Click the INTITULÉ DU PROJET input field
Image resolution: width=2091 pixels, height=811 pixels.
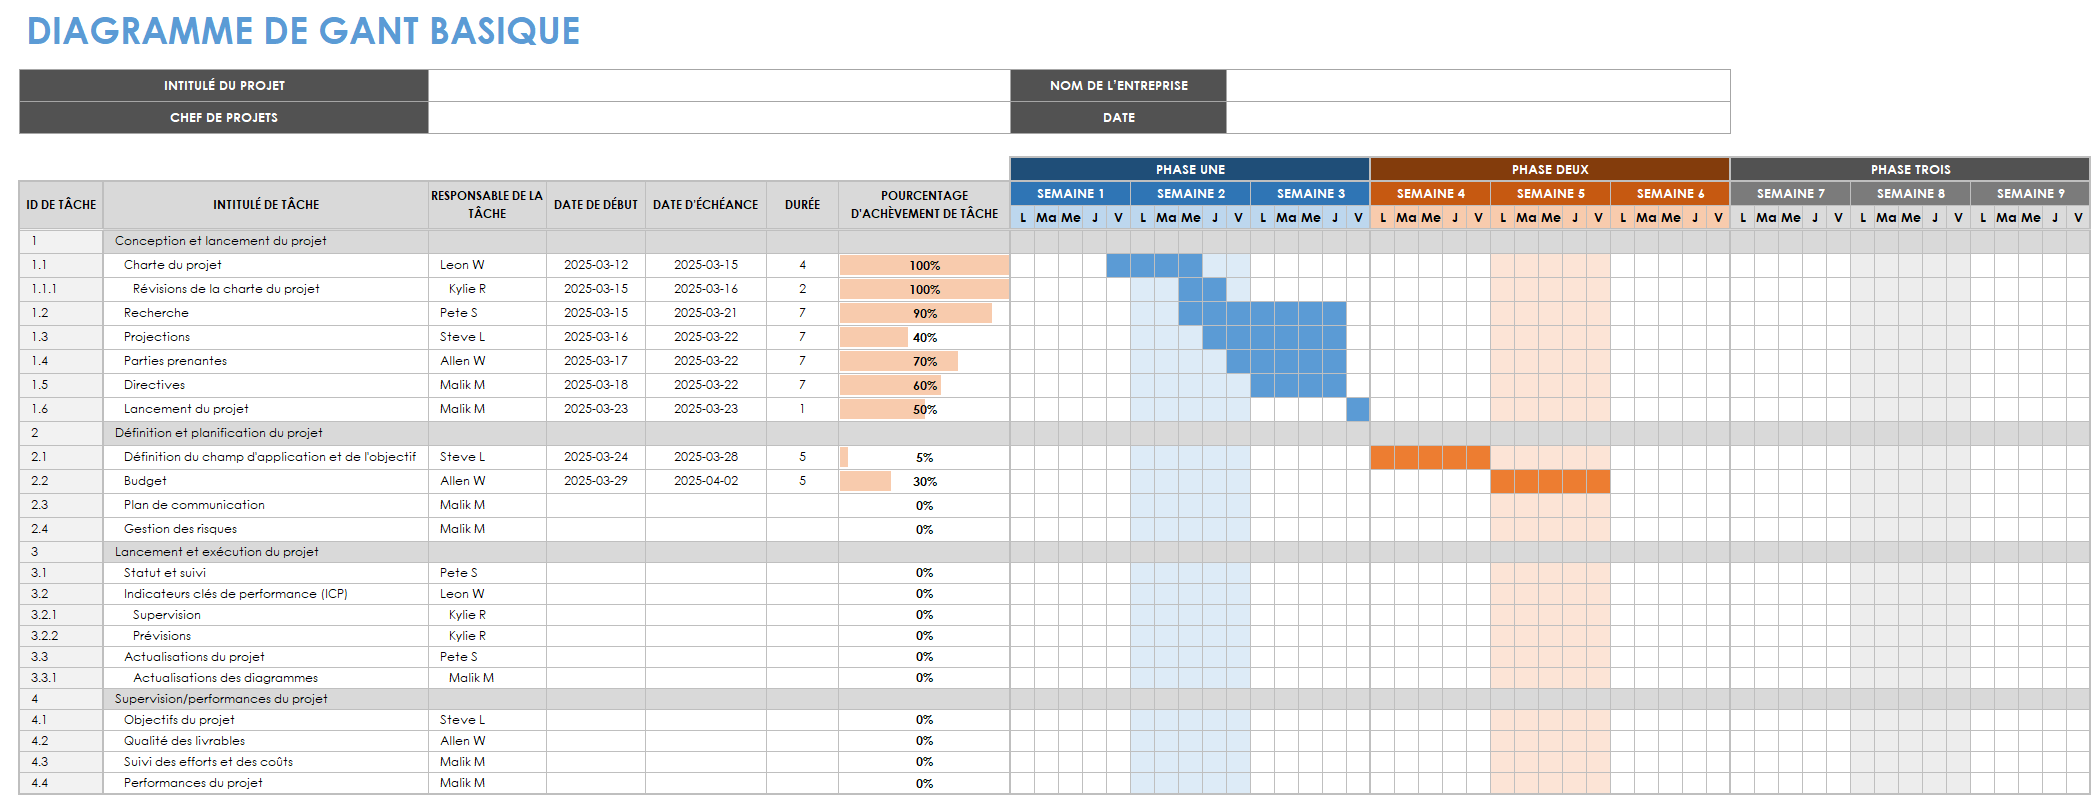tap(719, 85)
